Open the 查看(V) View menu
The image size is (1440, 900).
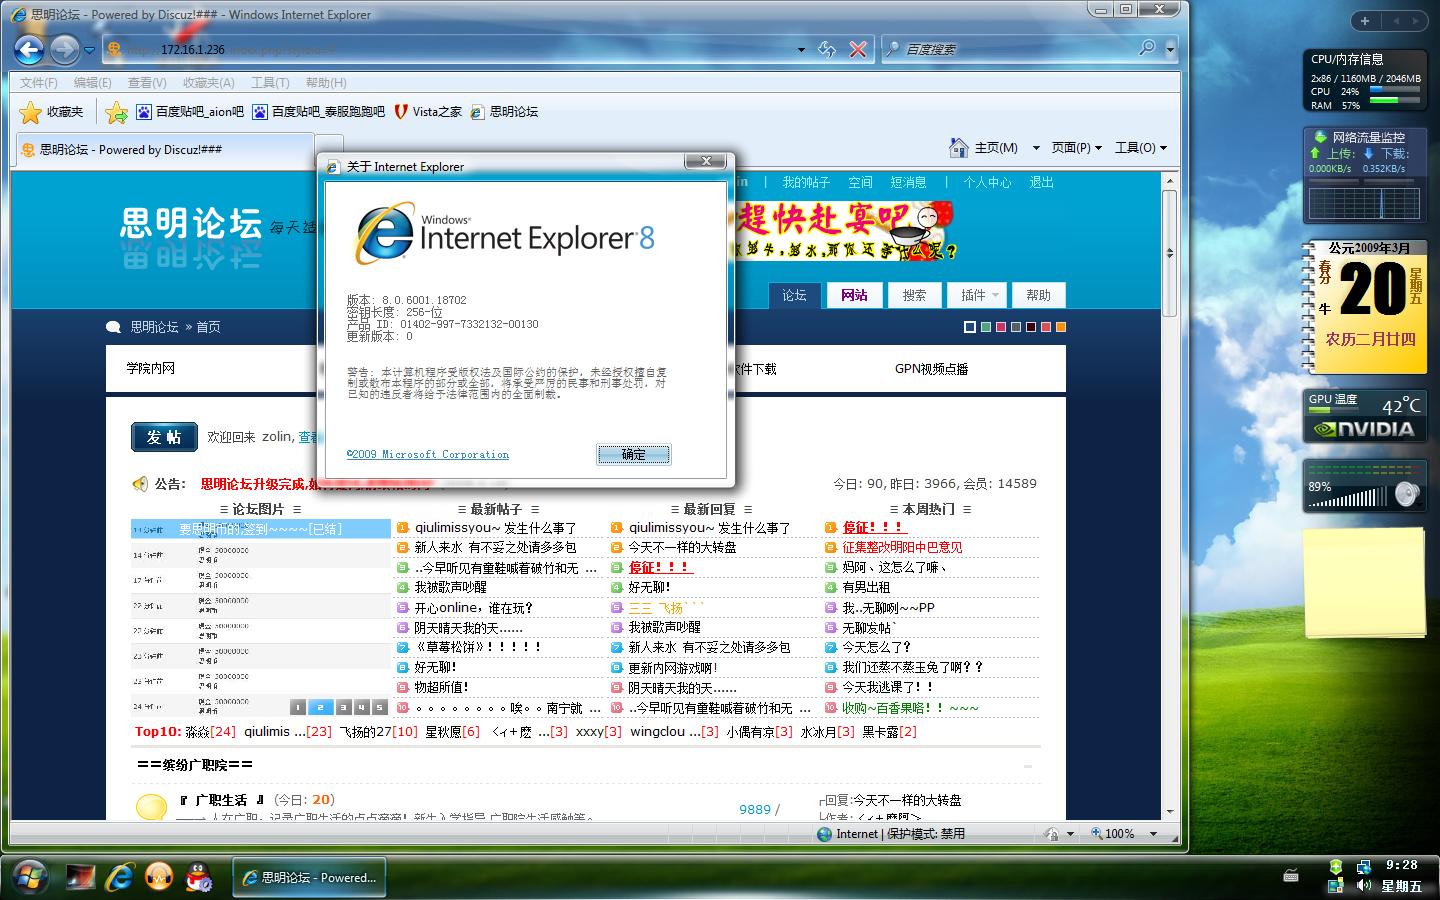coord(146,83)
